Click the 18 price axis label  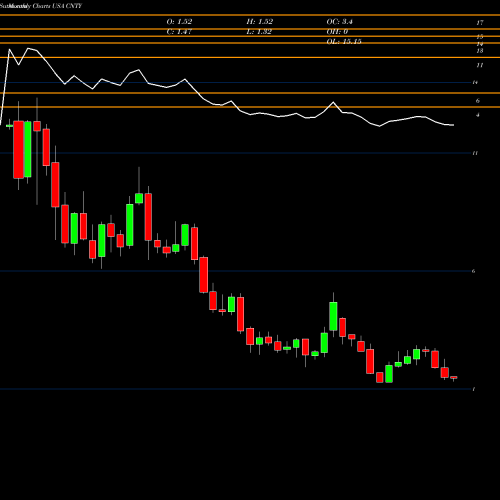480,51
